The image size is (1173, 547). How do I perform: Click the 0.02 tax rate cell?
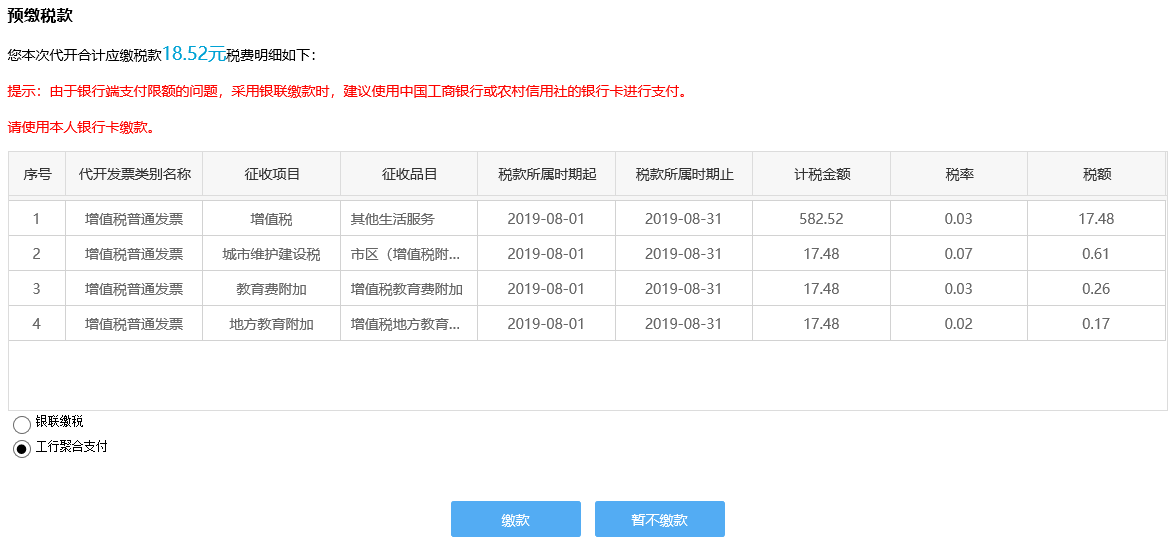point(959,324)
